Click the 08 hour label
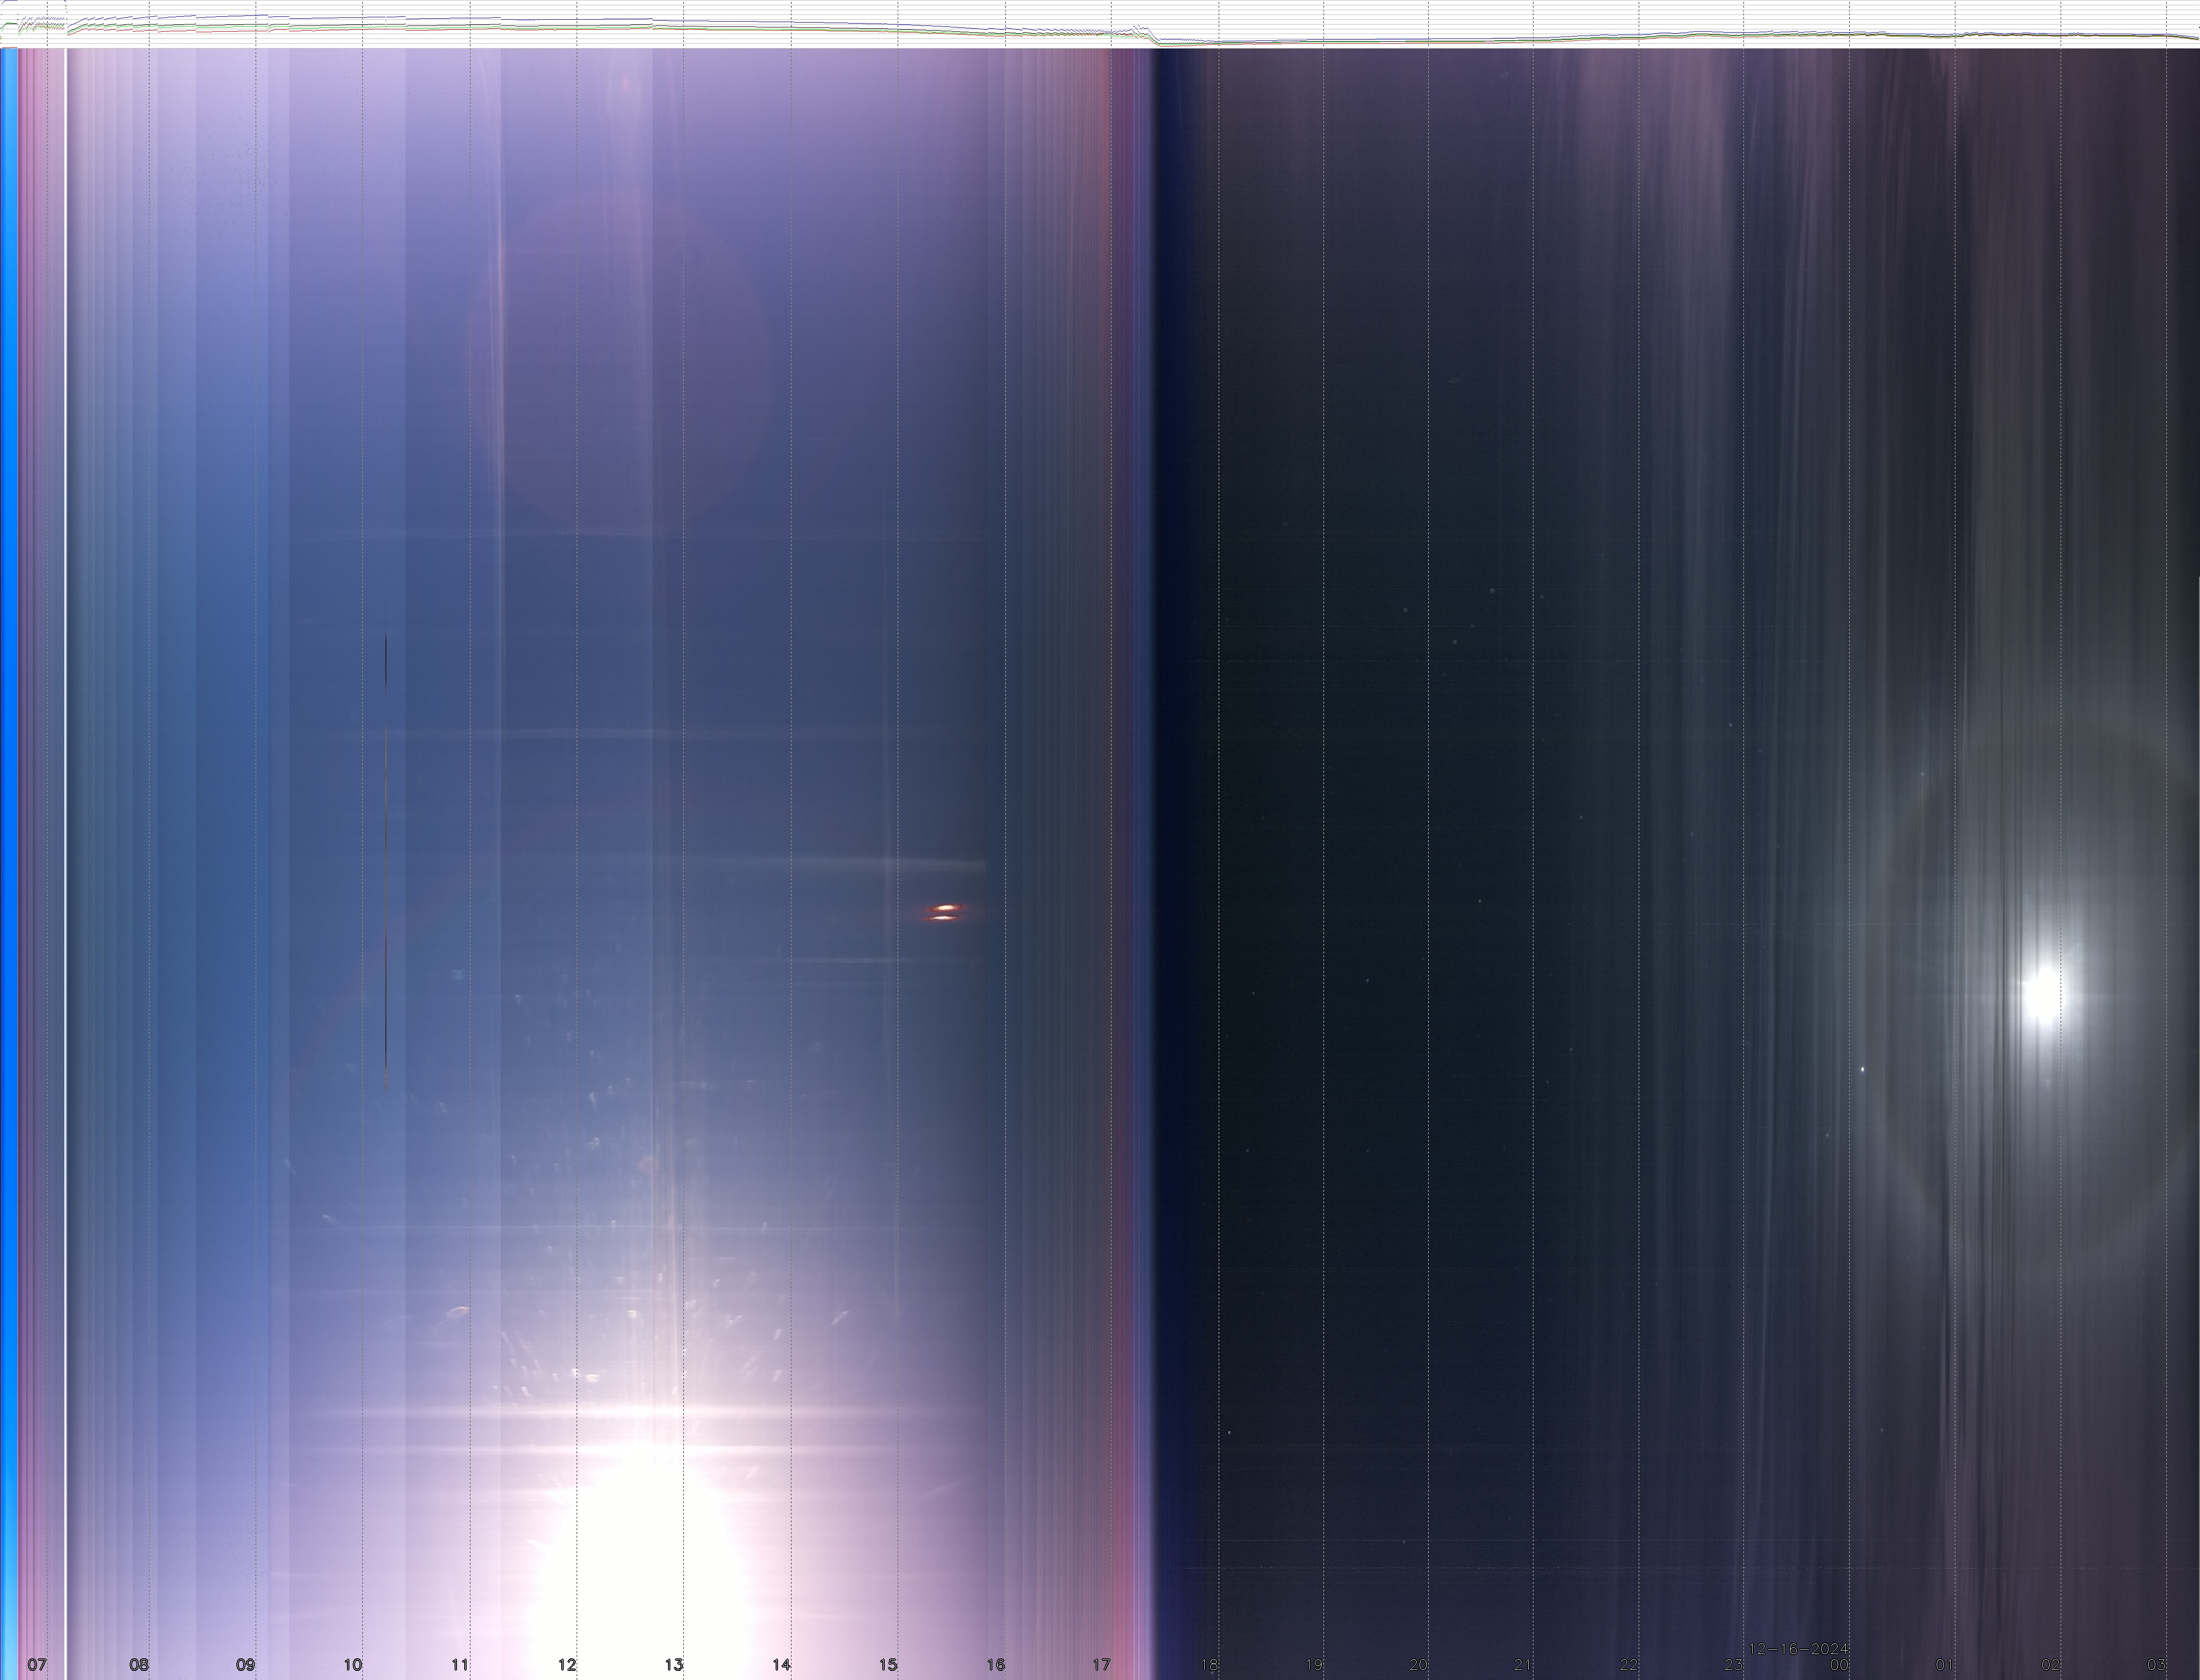The image size is (2200, 1680). 139,1665
